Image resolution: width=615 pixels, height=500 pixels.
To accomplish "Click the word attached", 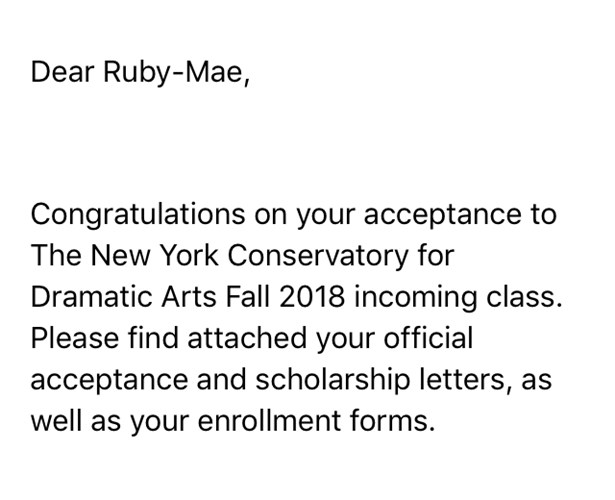I will click(x=247, y=338).
